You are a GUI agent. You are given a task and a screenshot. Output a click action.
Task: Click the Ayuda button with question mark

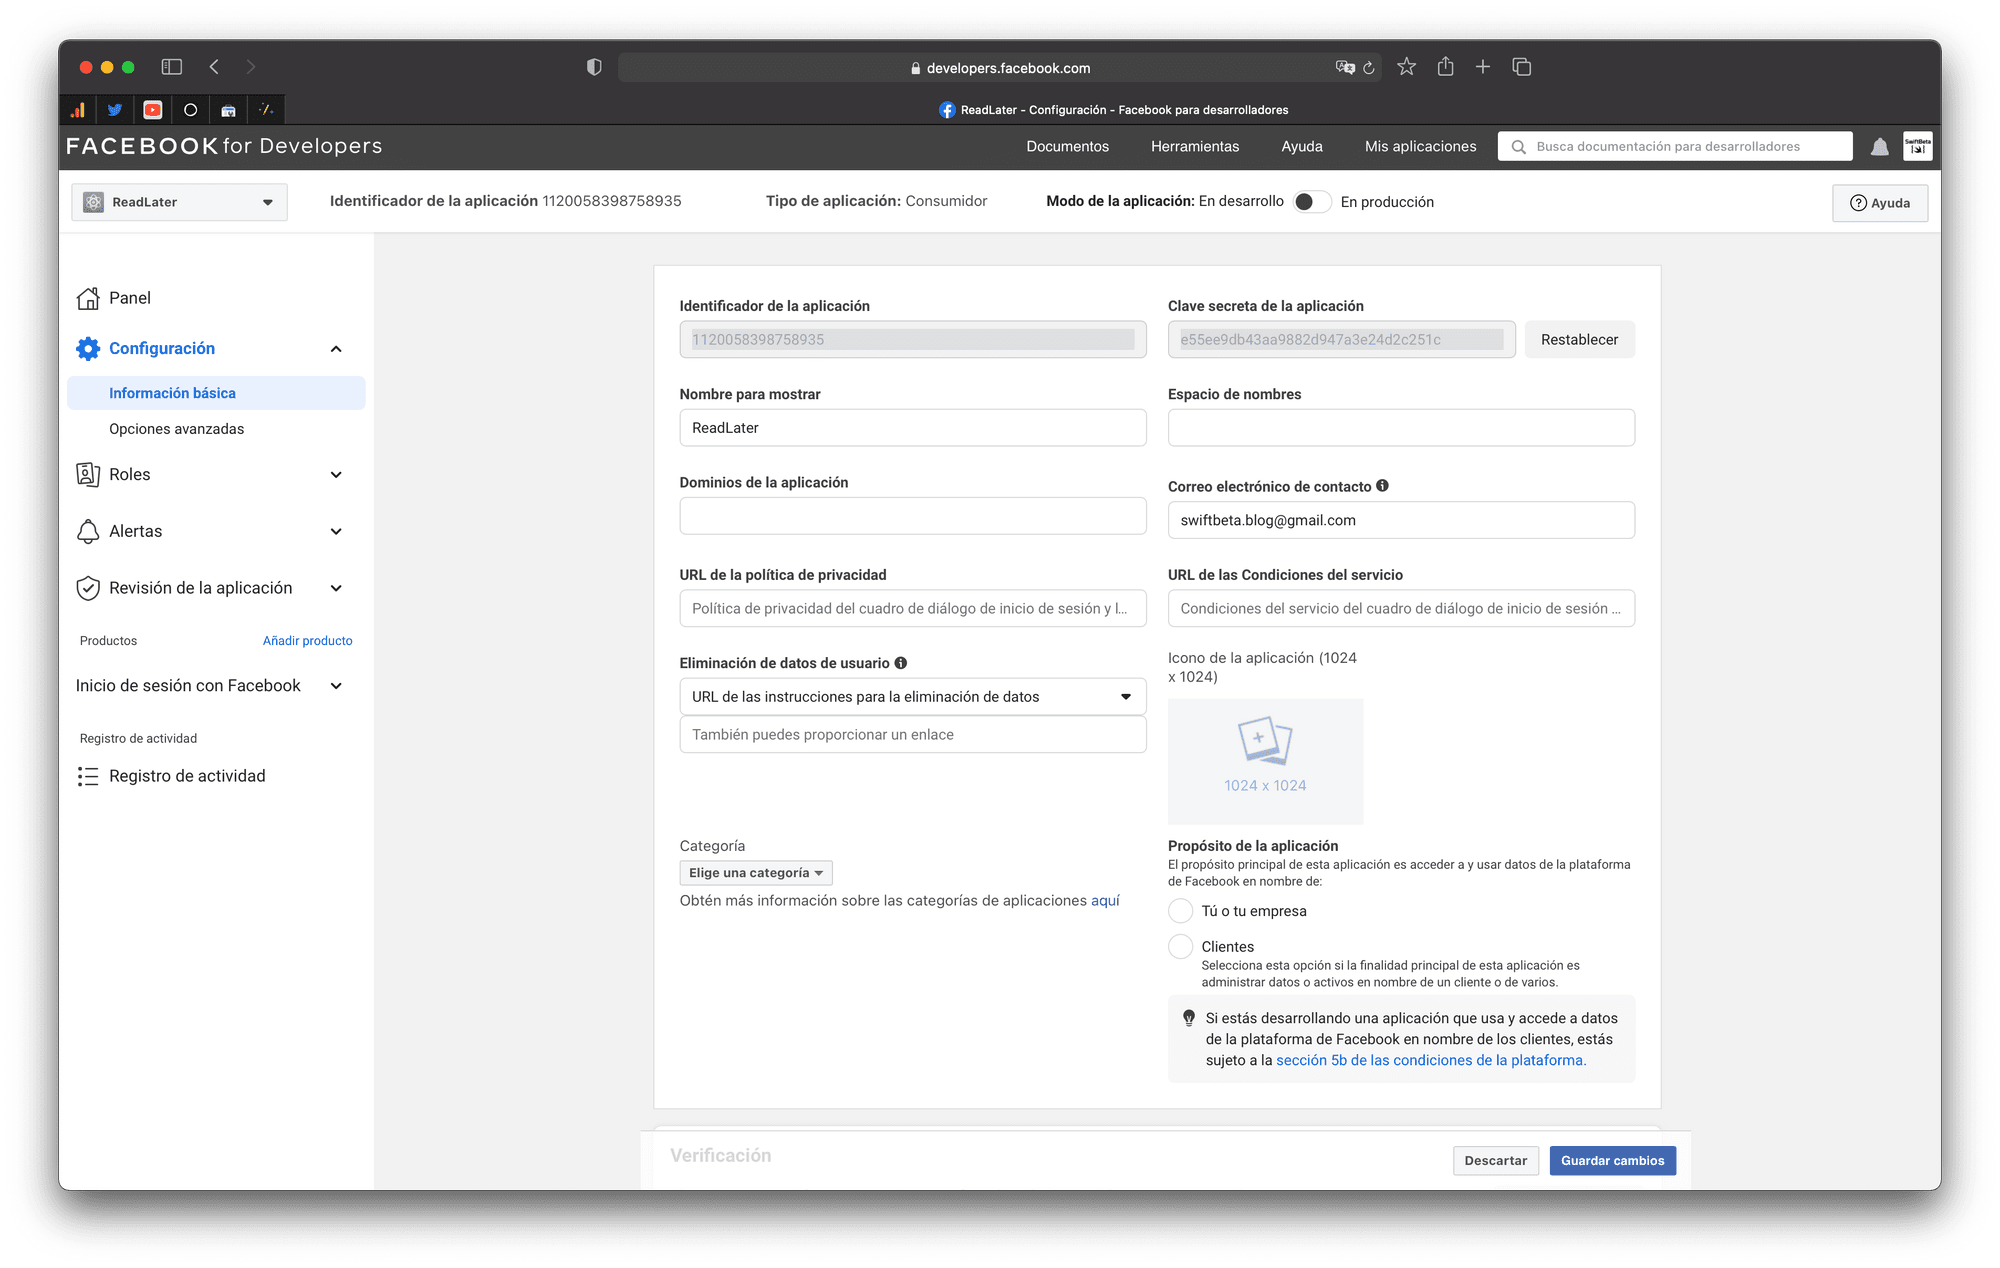pos(1880,203)
